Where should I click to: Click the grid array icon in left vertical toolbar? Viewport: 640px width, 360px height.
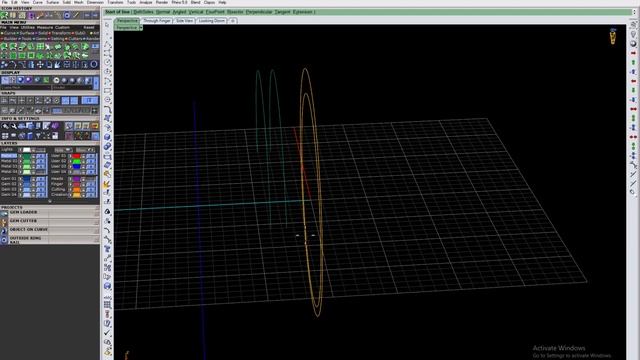click(107, 304)
